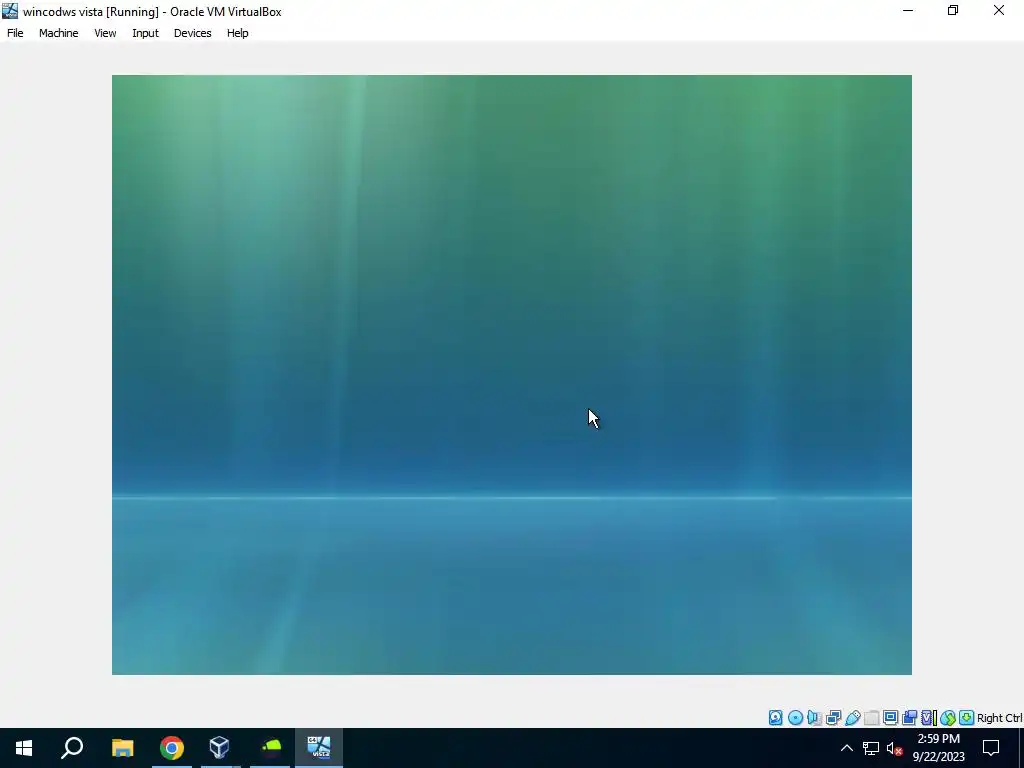The height and width of the screenshot is (768, 1024).
Task: Open File Explorer from the taskbar
Action: point(122,748)
